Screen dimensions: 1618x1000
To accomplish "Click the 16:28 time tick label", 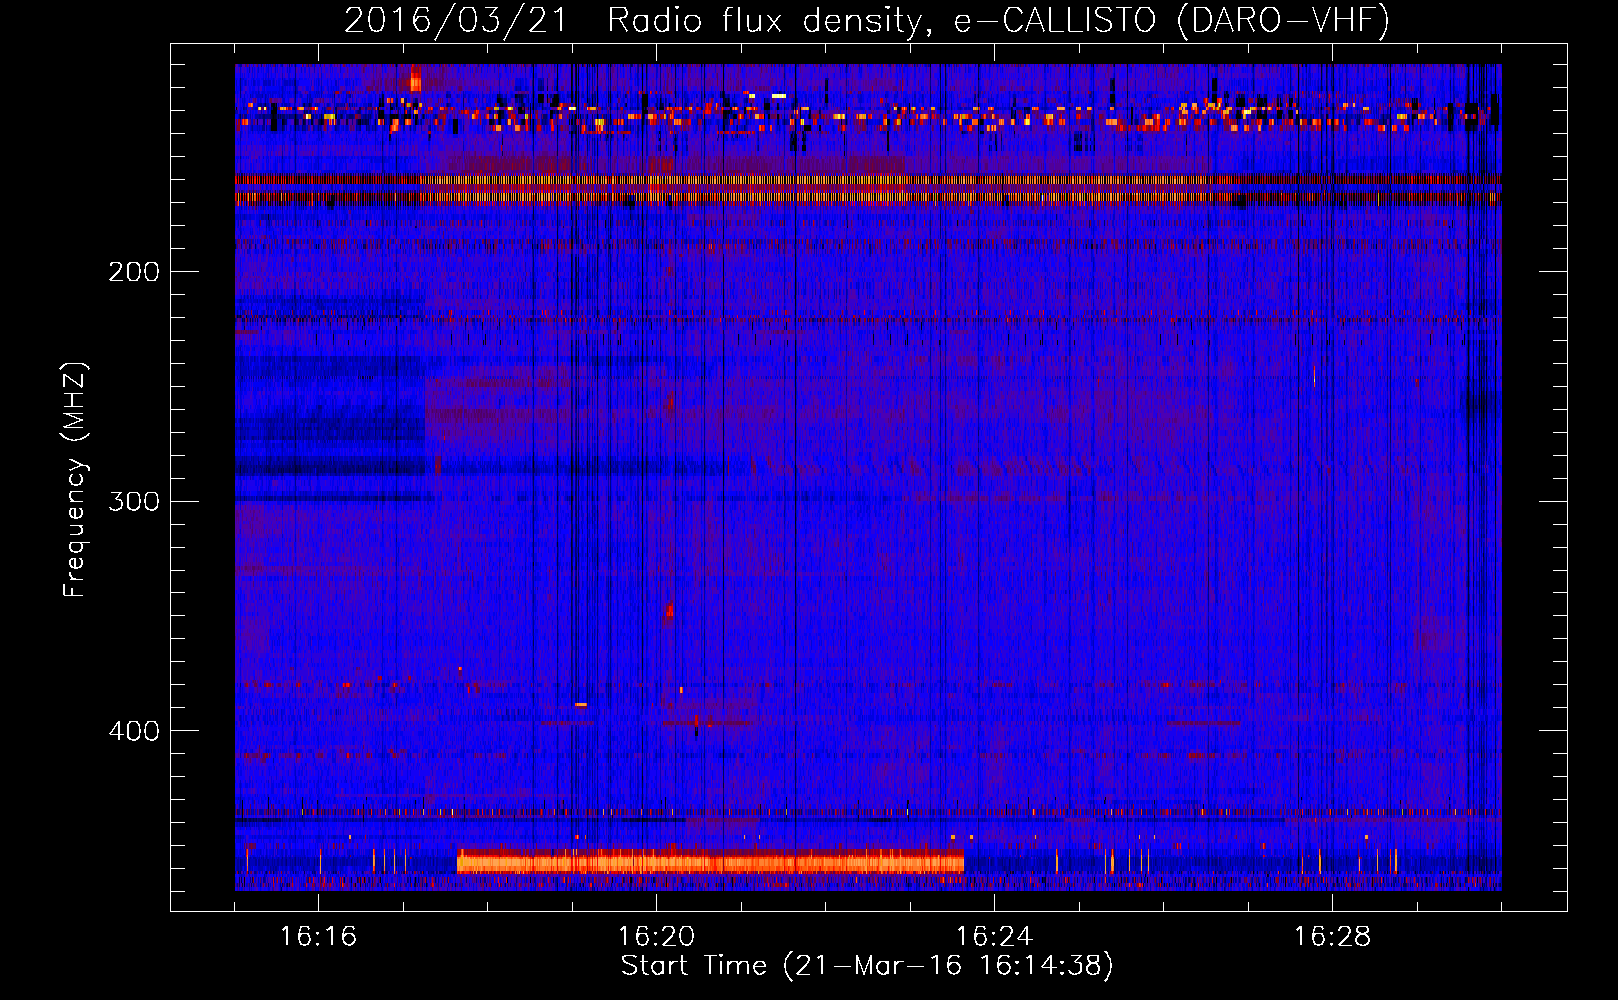I will pos(1332,937).
